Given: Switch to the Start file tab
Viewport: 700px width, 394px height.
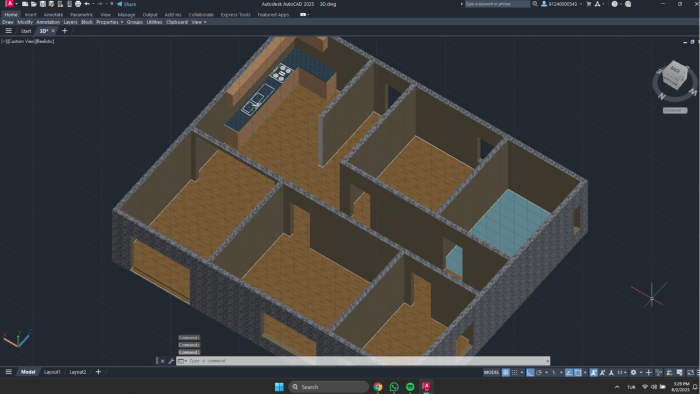Looking at the screenshot, I should (26, 31).
